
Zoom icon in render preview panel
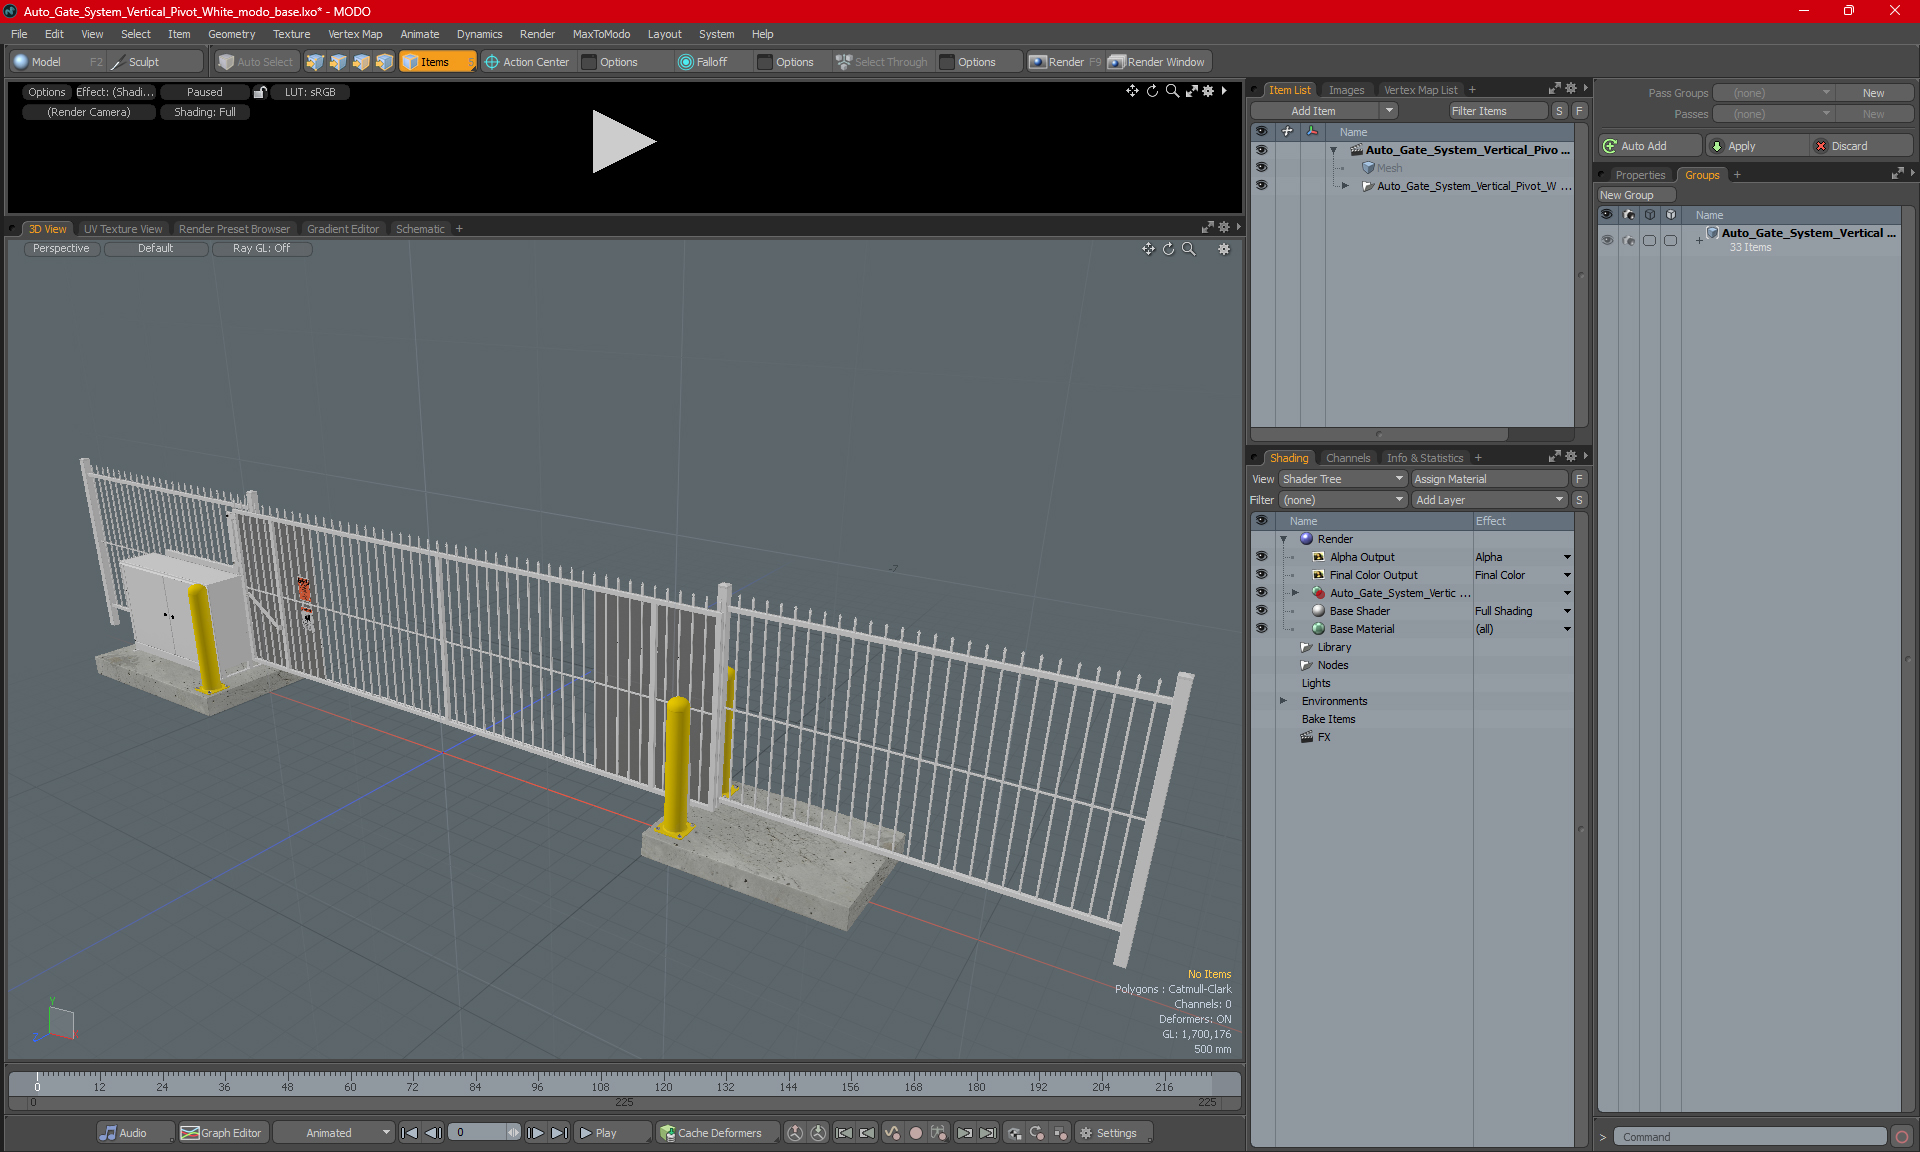[1172, 91]
